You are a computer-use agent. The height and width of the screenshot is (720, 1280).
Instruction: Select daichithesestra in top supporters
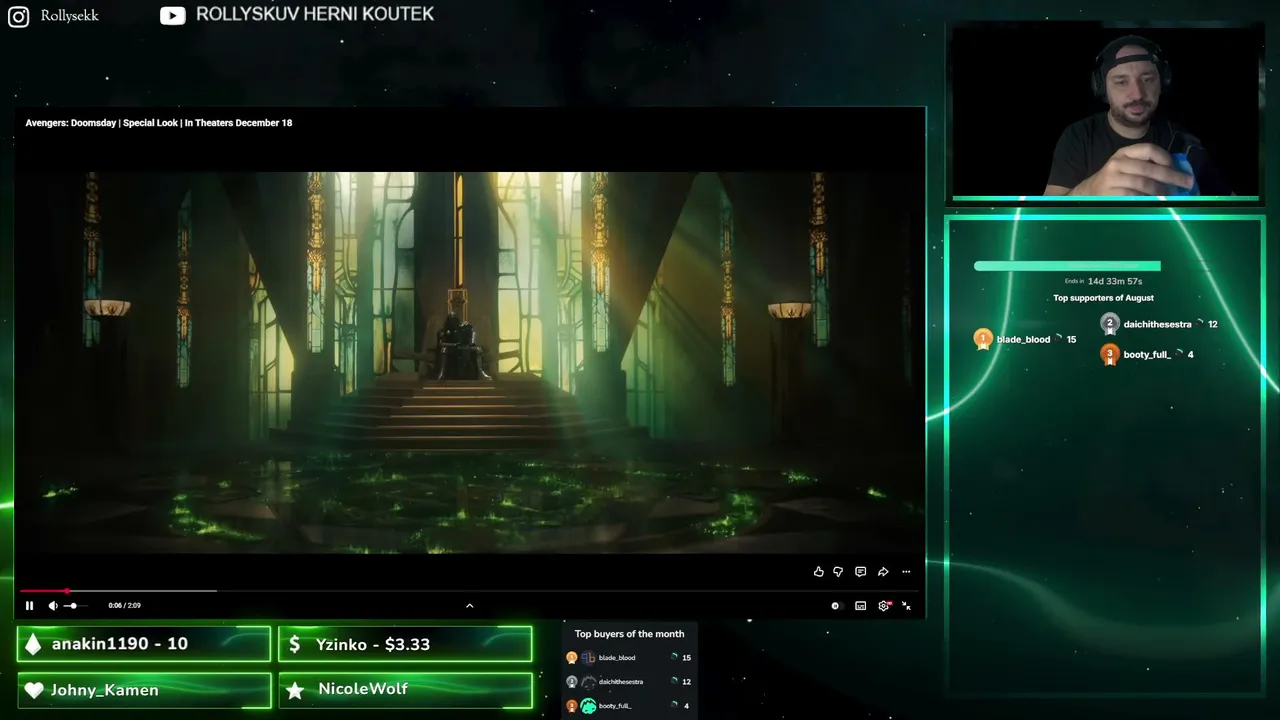click(1157, 324)
